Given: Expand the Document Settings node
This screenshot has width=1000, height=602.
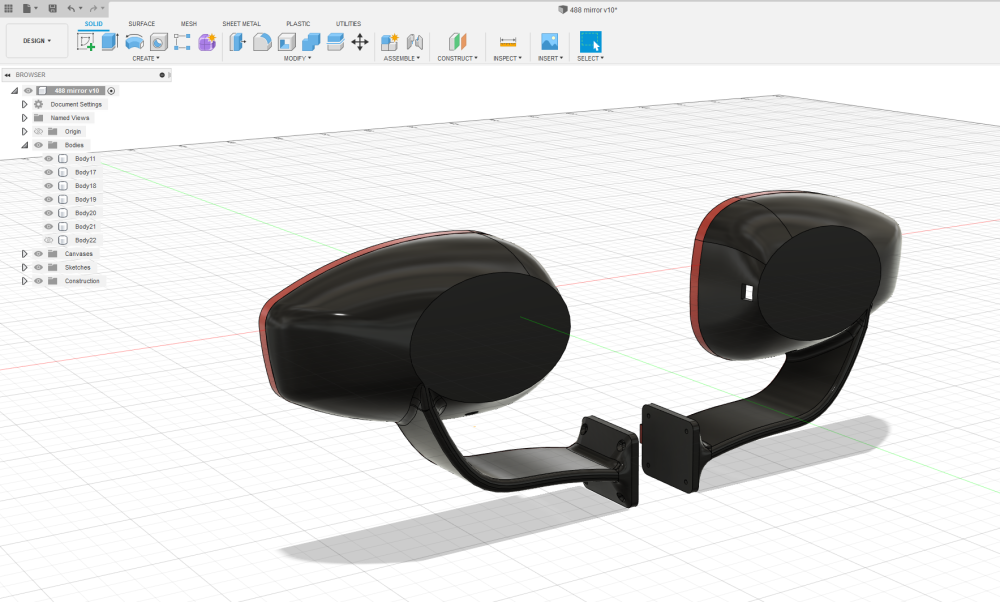Looking at the screenshot, I should tap(25, 104).
